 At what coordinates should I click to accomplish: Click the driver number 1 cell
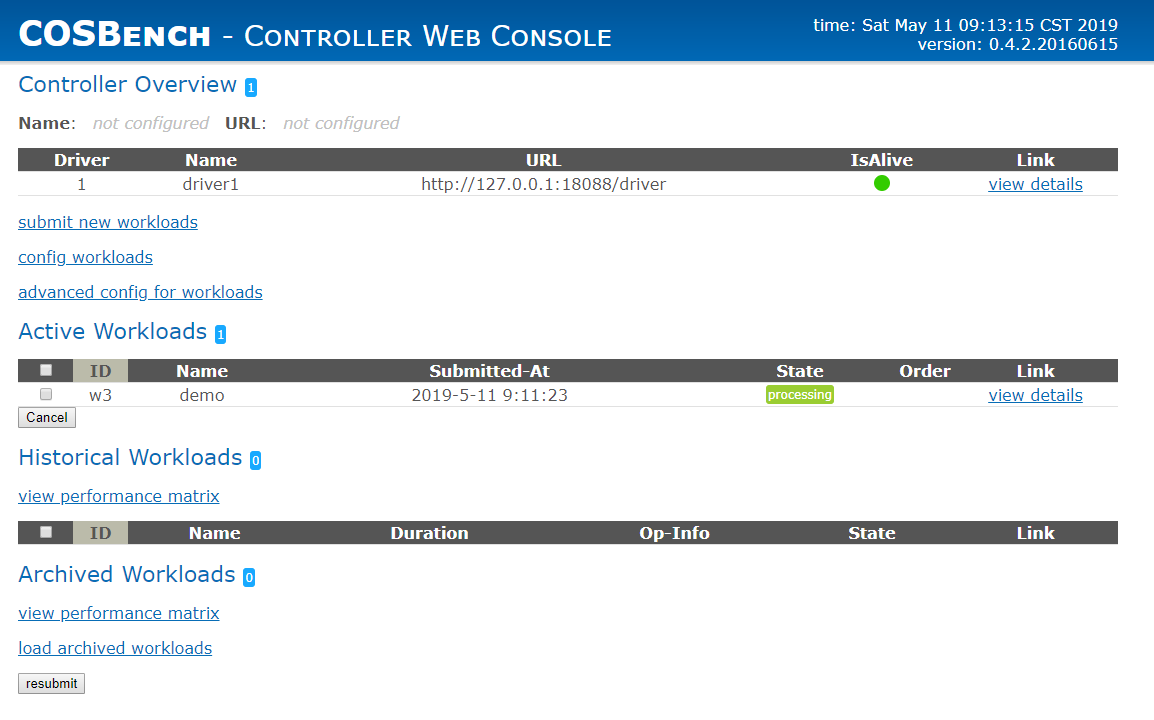82,184
